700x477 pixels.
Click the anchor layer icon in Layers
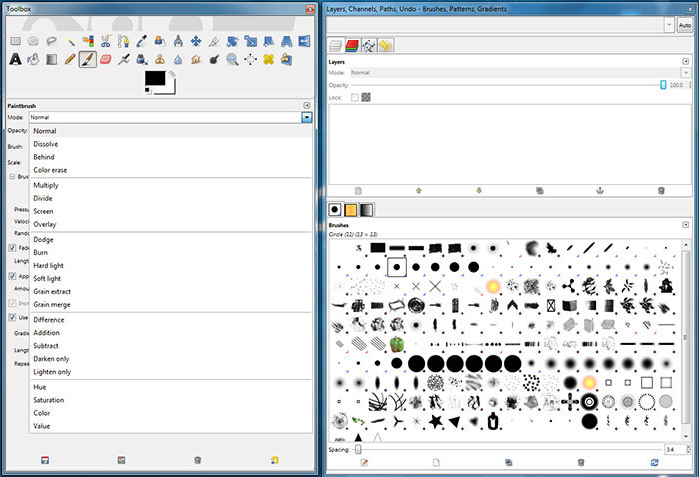tap(600, 191)
